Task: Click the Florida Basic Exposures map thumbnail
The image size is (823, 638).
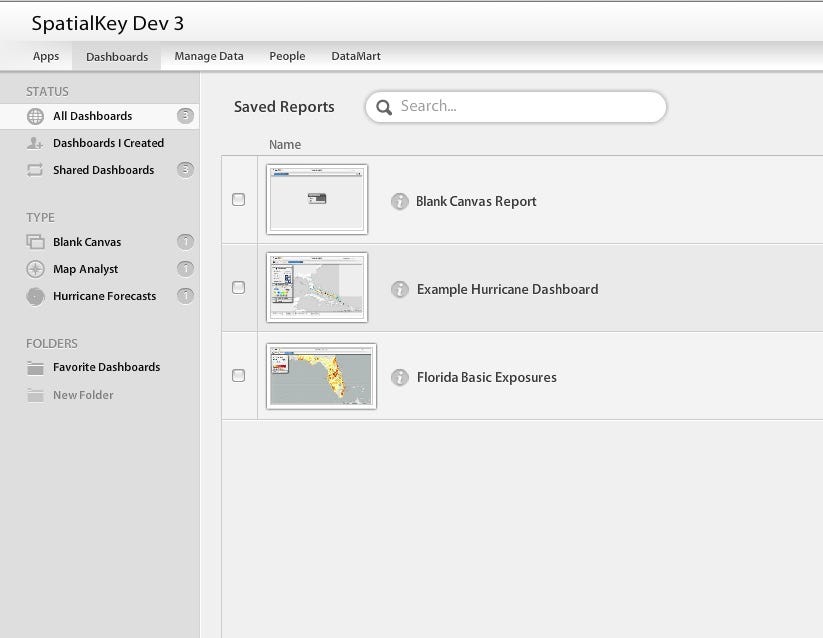Action: pyautogui.click(x=321, y=376)
